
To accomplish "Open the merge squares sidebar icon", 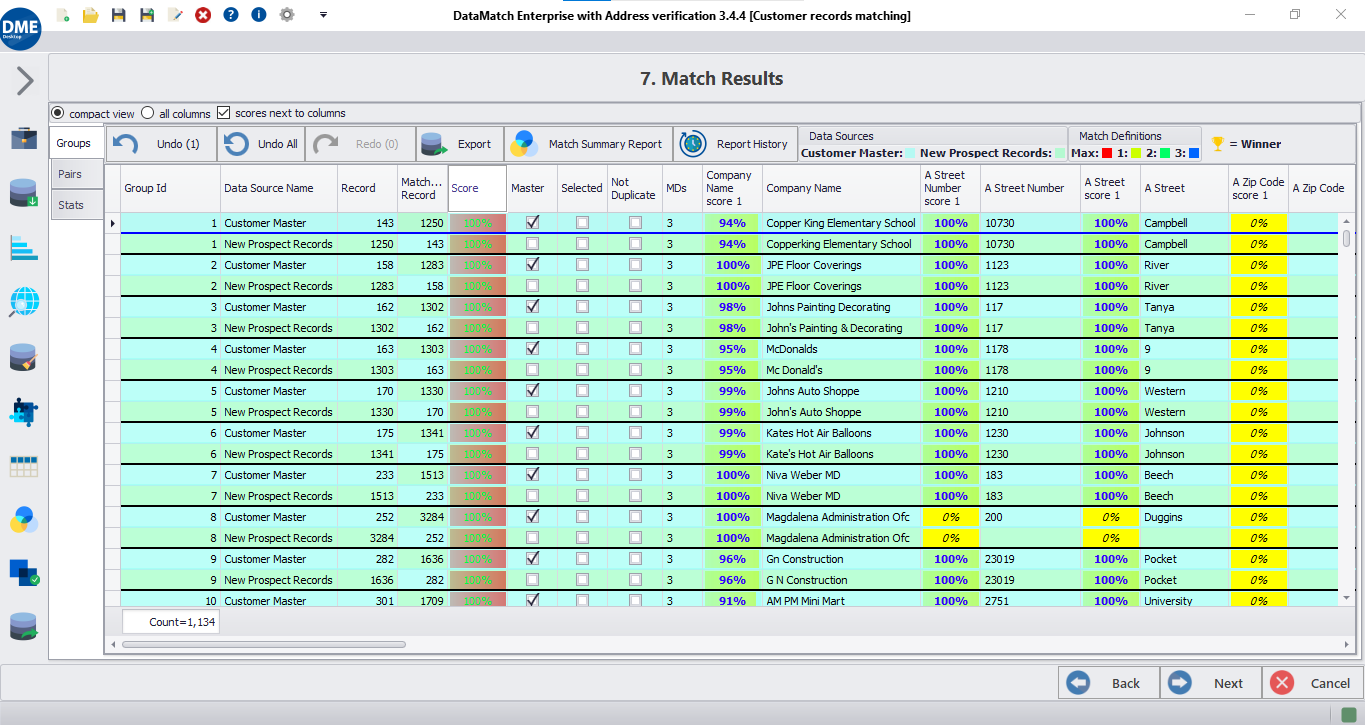I will pyautogui.click(x=24, y=573).
